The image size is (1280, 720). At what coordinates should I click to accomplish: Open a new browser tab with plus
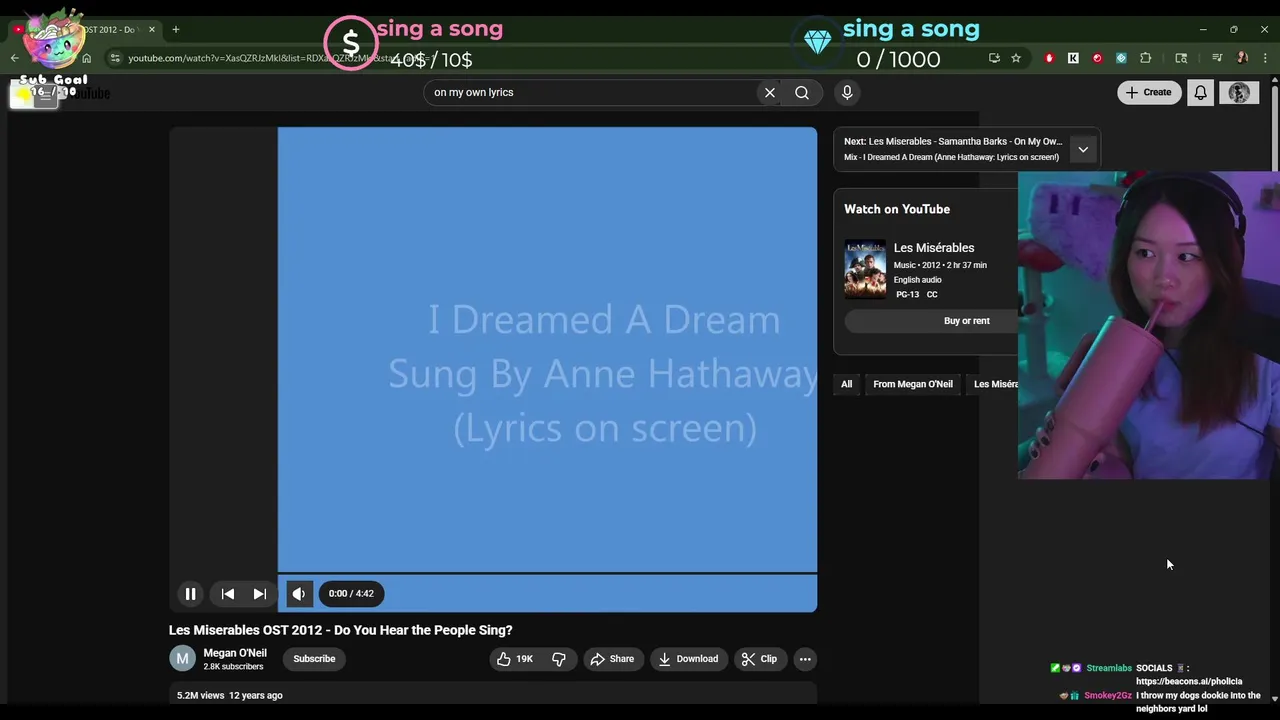[x=175, y=29]
